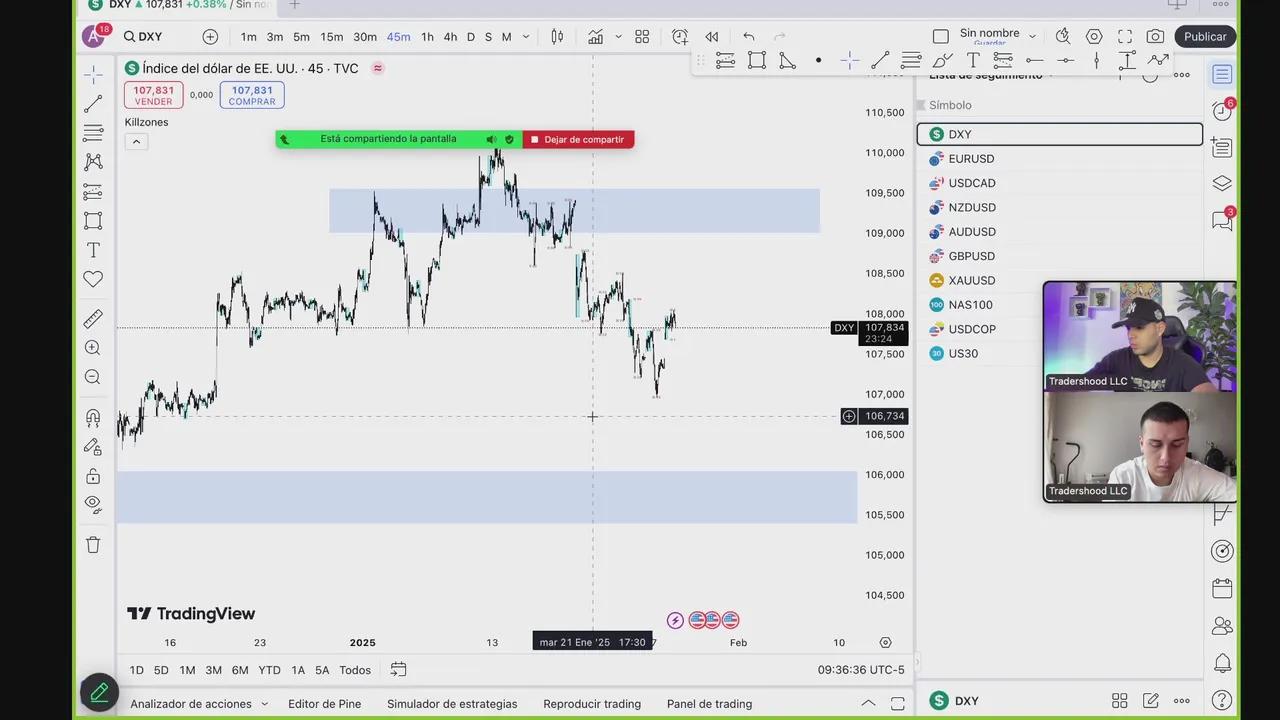Screen dimensions: 1280x720
Task: Select the 4h timeframe
Action: point(450,37)
